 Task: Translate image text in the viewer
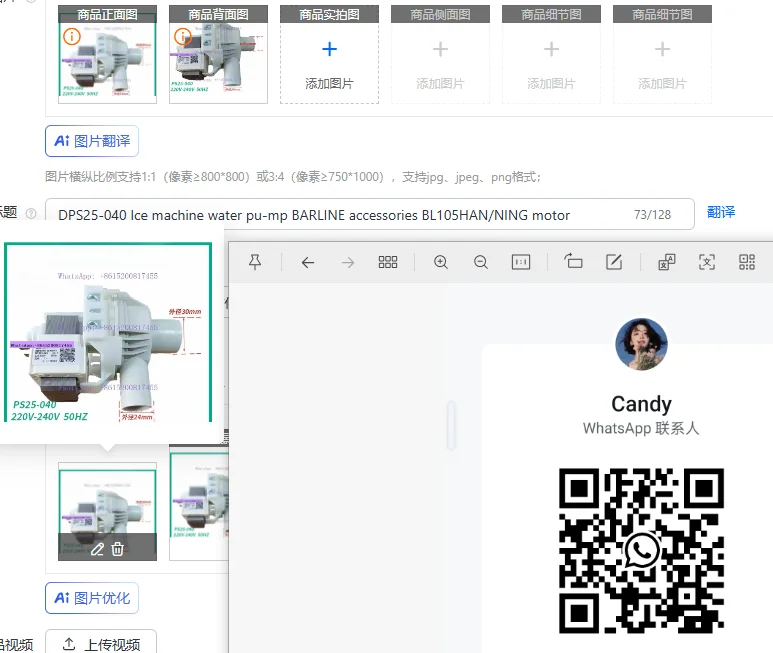click(x=667, y=262)
